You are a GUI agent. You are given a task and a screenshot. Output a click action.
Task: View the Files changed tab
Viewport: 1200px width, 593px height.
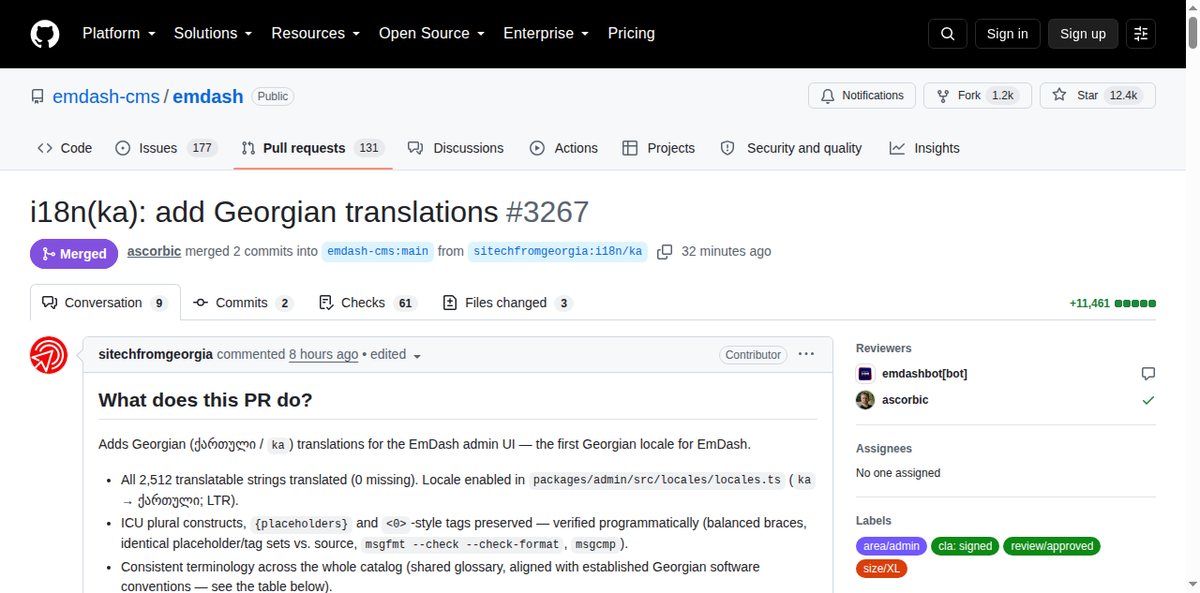(507, 303)
